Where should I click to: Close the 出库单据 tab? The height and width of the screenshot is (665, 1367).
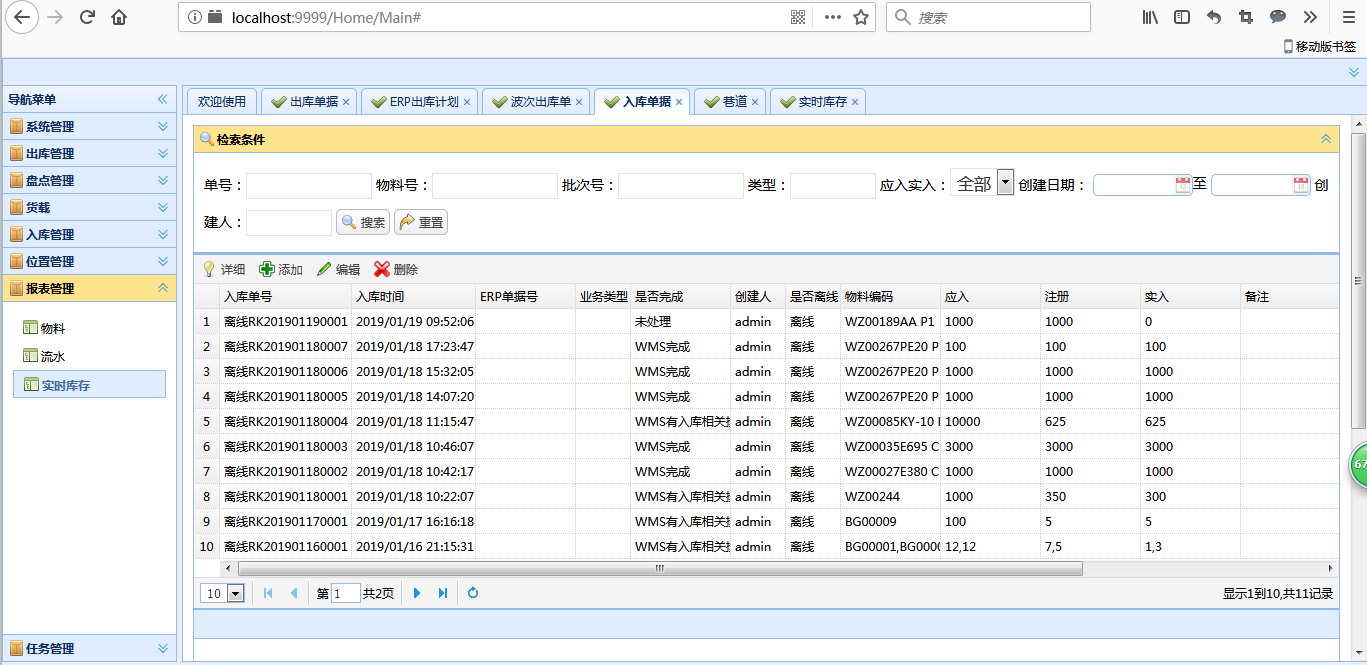346,102
